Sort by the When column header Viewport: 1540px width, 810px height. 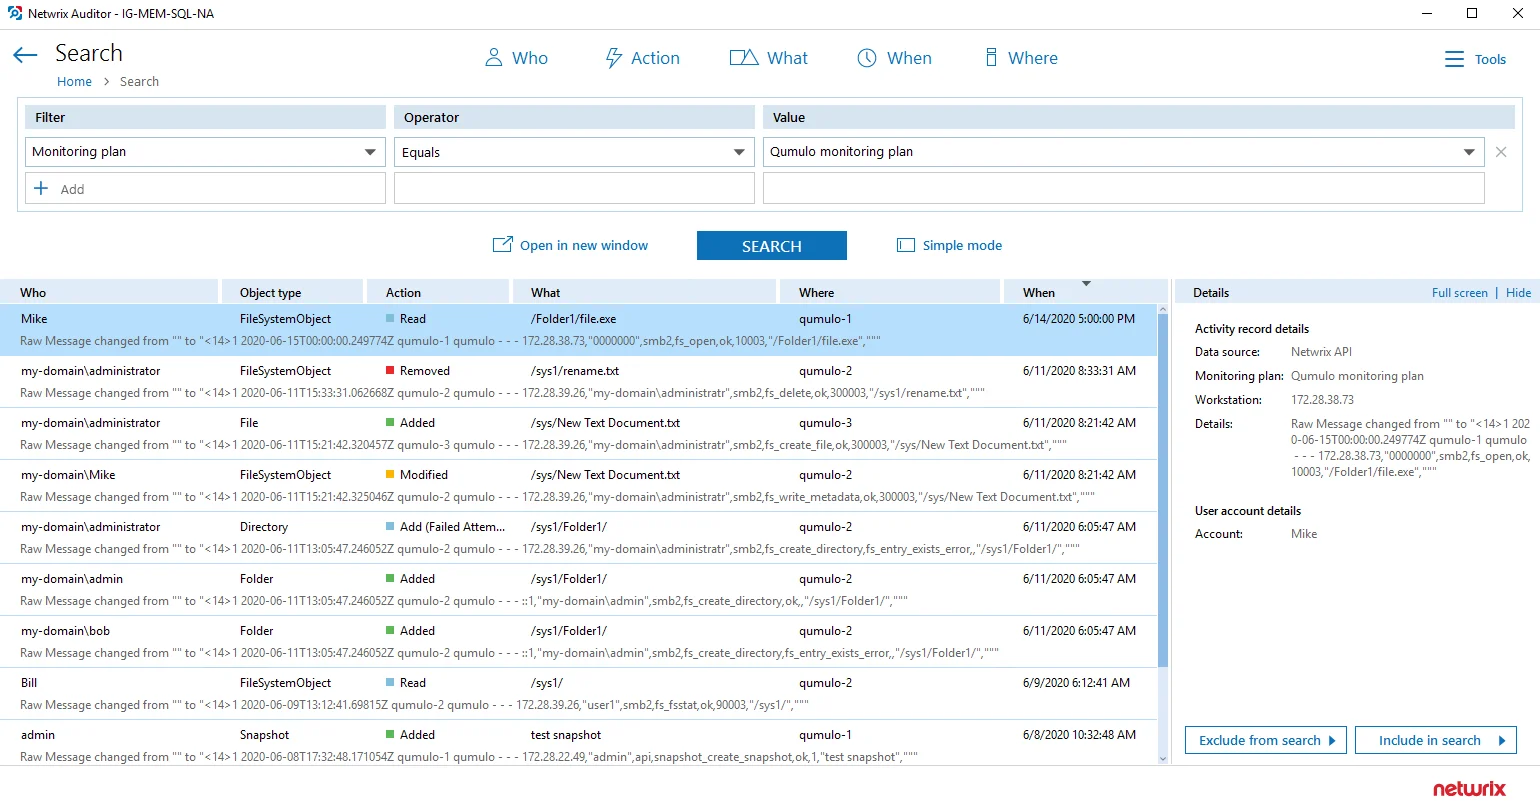[x=1085, y=293]
